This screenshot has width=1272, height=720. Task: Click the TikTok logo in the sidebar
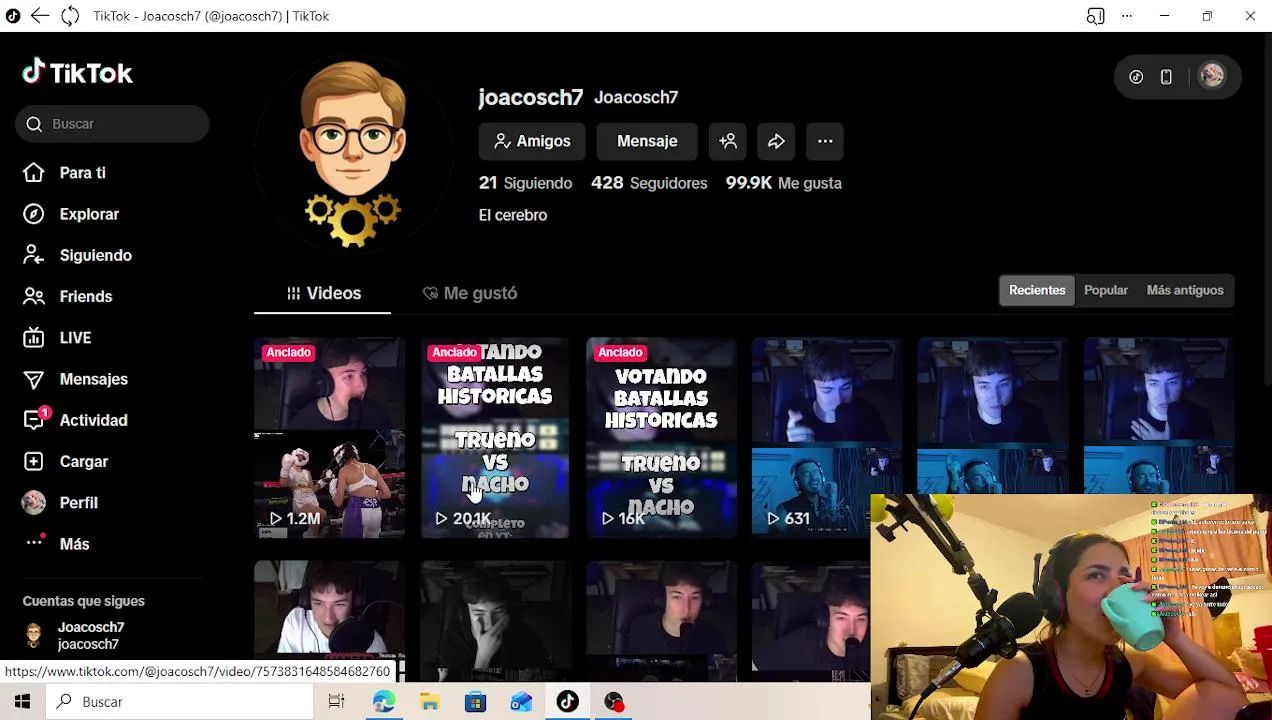pyautogui.click(x=77, y=73)
